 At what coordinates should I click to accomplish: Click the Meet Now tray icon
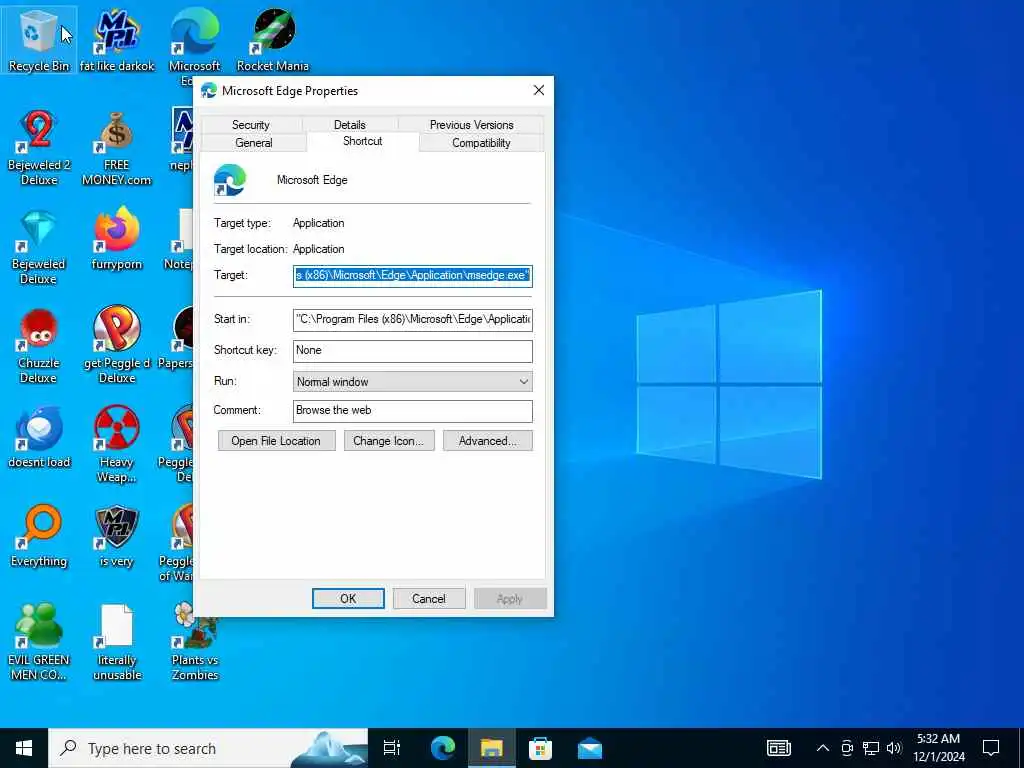click(x=847, y=748)
